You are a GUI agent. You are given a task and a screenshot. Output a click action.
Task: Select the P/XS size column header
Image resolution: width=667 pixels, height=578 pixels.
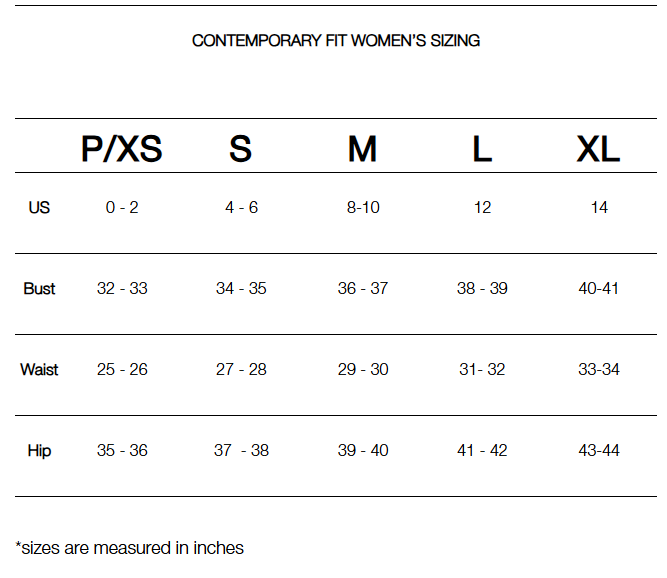(x=121, y=149)
